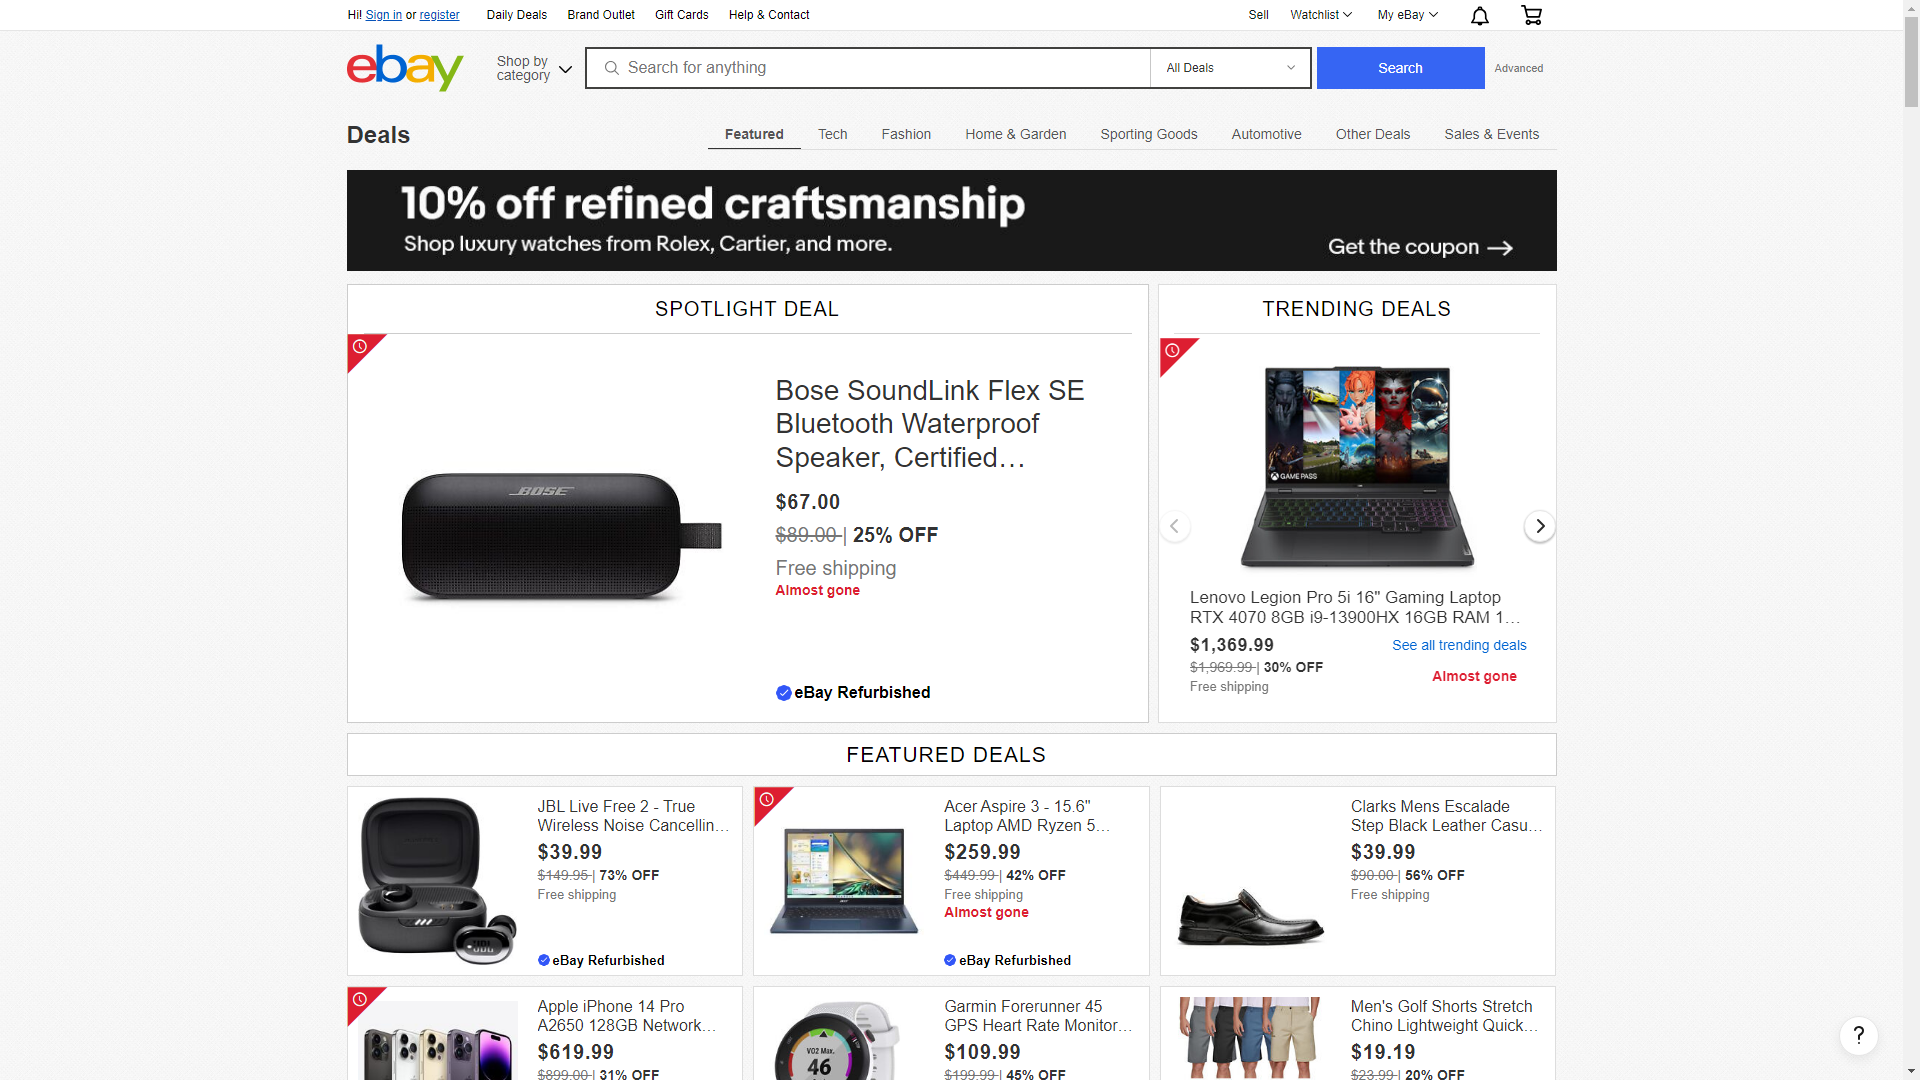Click the clock badge on the Spotlight Deal
This screenshot has width=1920, height=1080.
359,345
